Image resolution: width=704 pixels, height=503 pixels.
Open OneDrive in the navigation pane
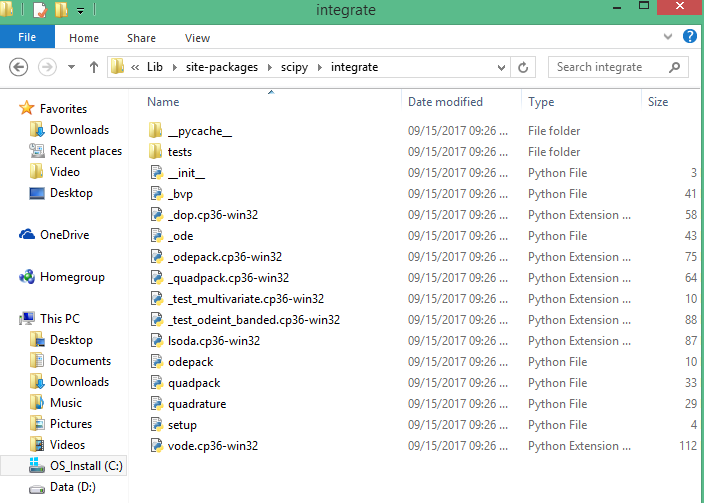click(x=64, y=235)
